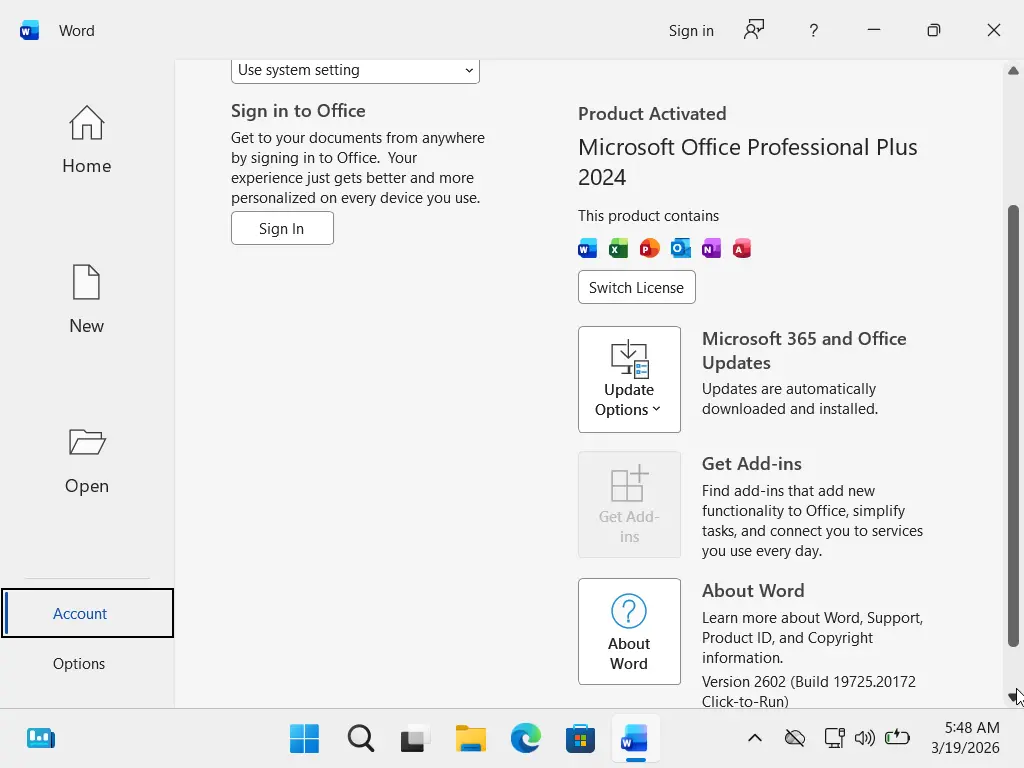The width and height of the screenshot is (1024, 768).
Task: Click the Microsoft 365 and Office Updates heading
Action: coord(804,351)
